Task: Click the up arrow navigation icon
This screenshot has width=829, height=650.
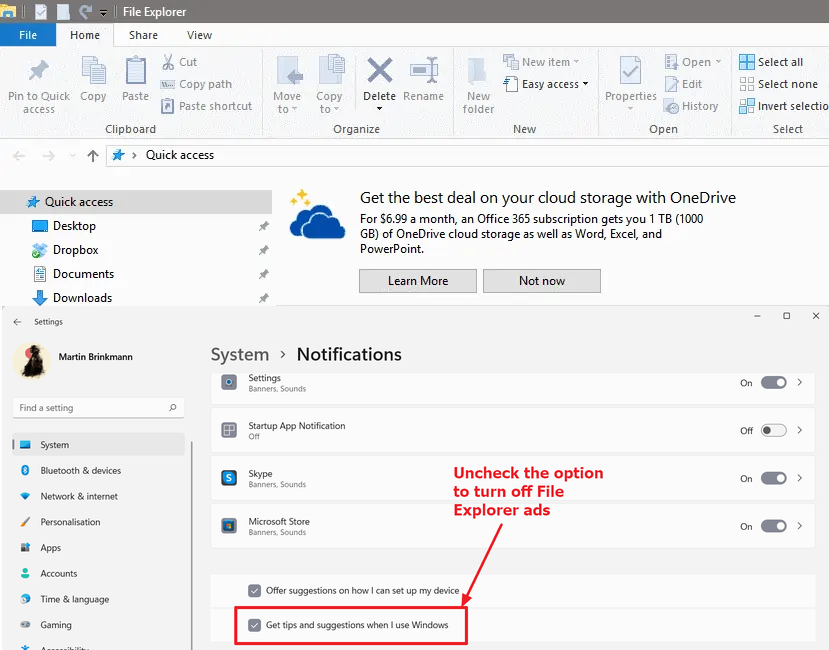Action: click(x=93, y=156)
